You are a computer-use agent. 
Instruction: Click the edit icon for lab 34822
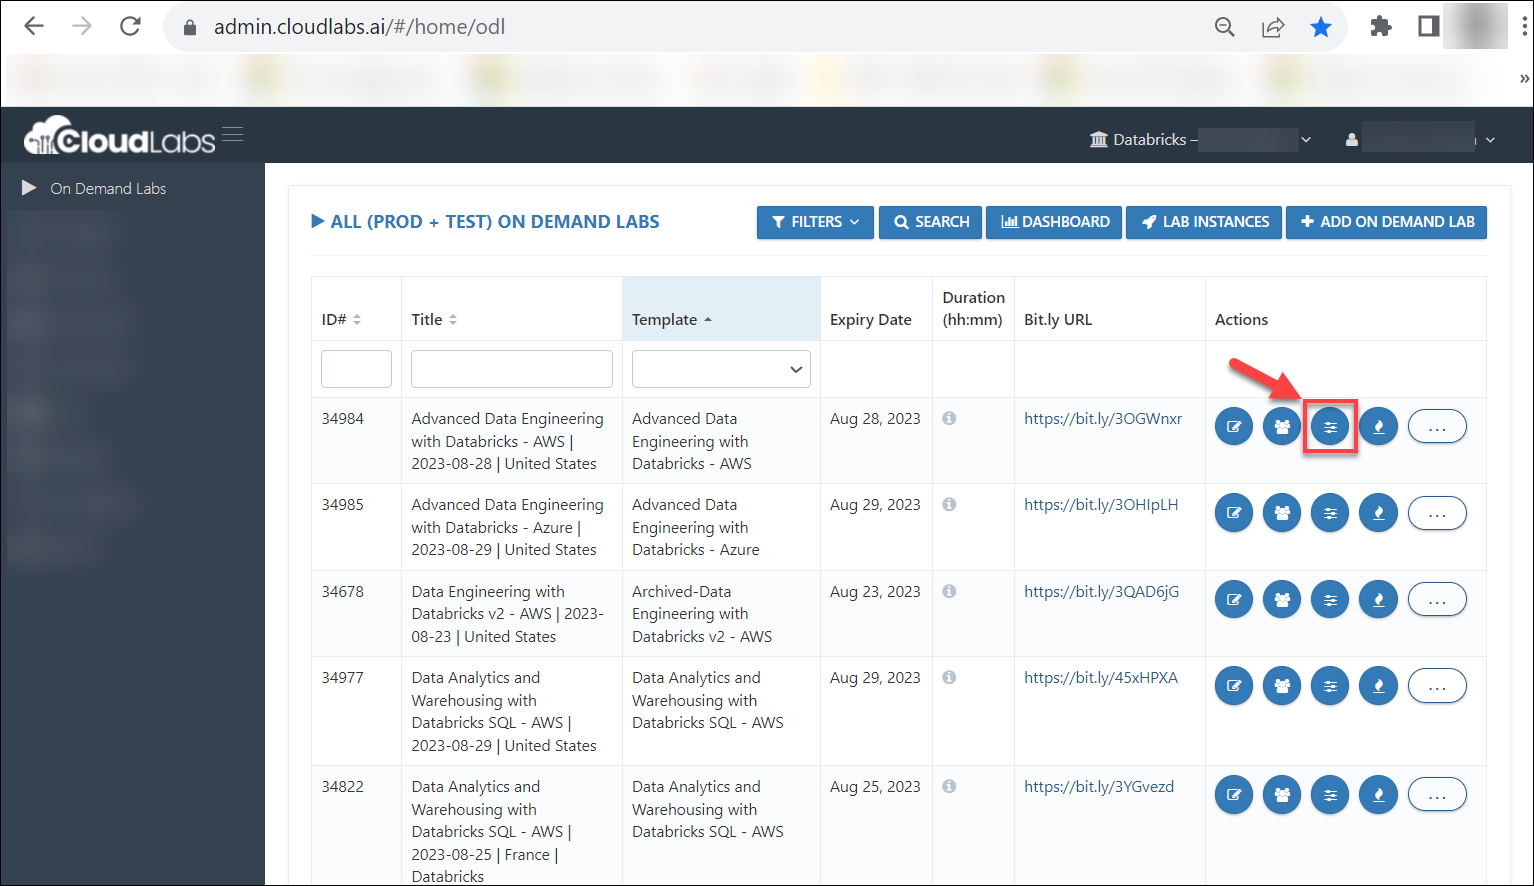[x=1234, y=795]
